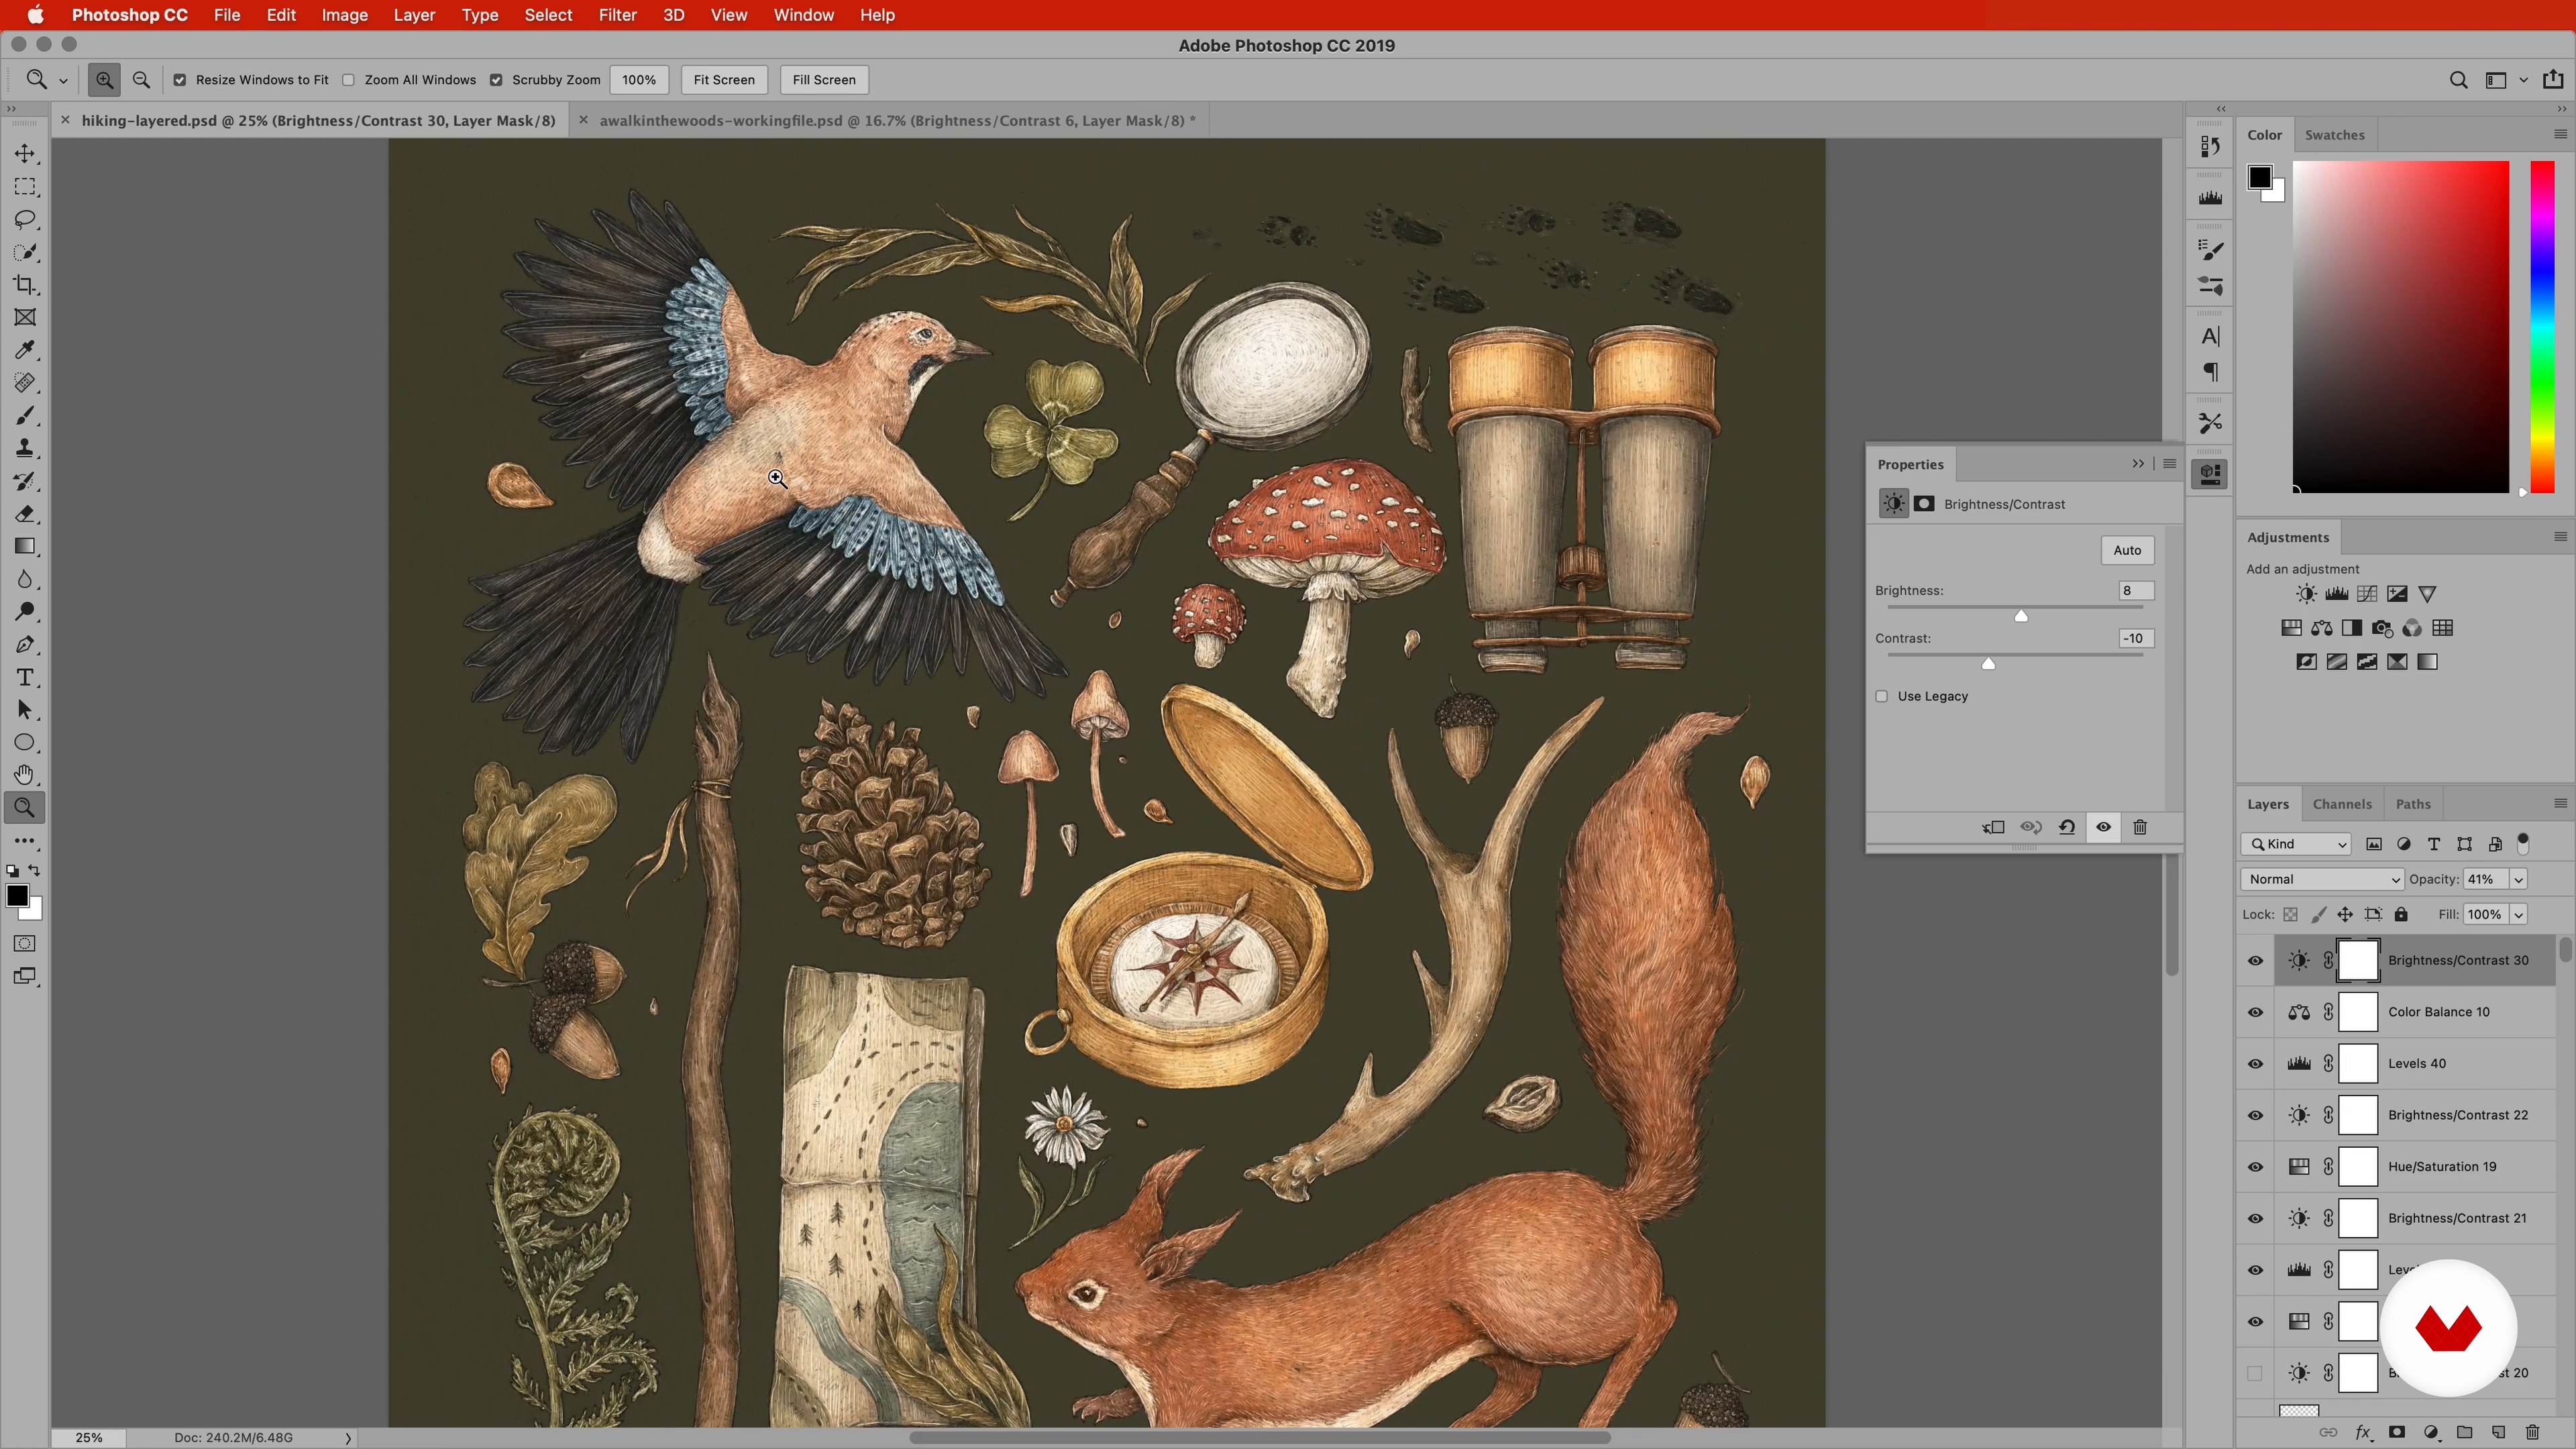Open the Layers panel options menu

pos(2560,804)
